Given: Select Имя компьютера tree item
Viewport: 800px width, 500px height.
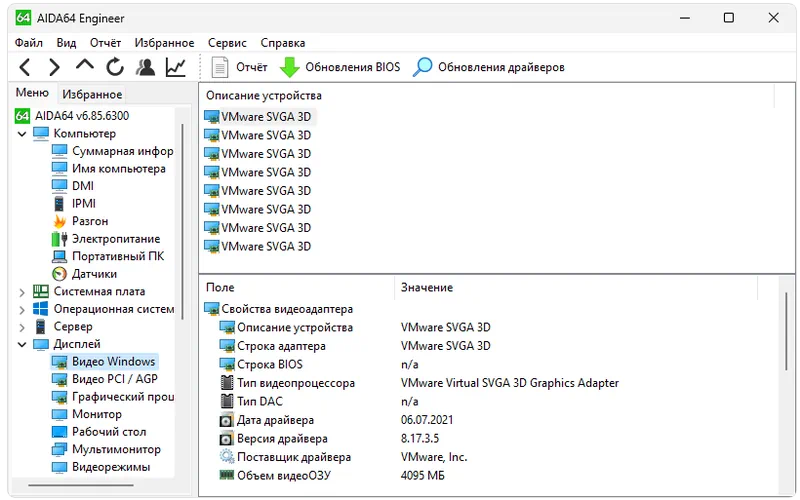Looking at the screenshot, I should tap(109, 168).
